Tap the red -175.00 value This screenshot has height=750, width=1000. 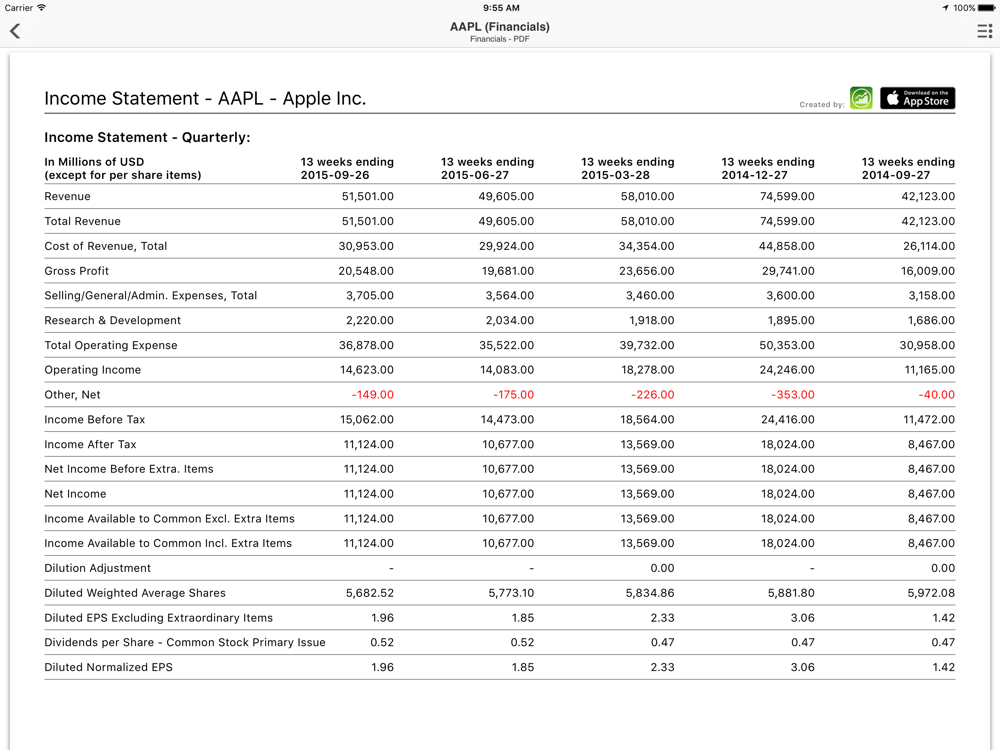[x=513, y=395]
